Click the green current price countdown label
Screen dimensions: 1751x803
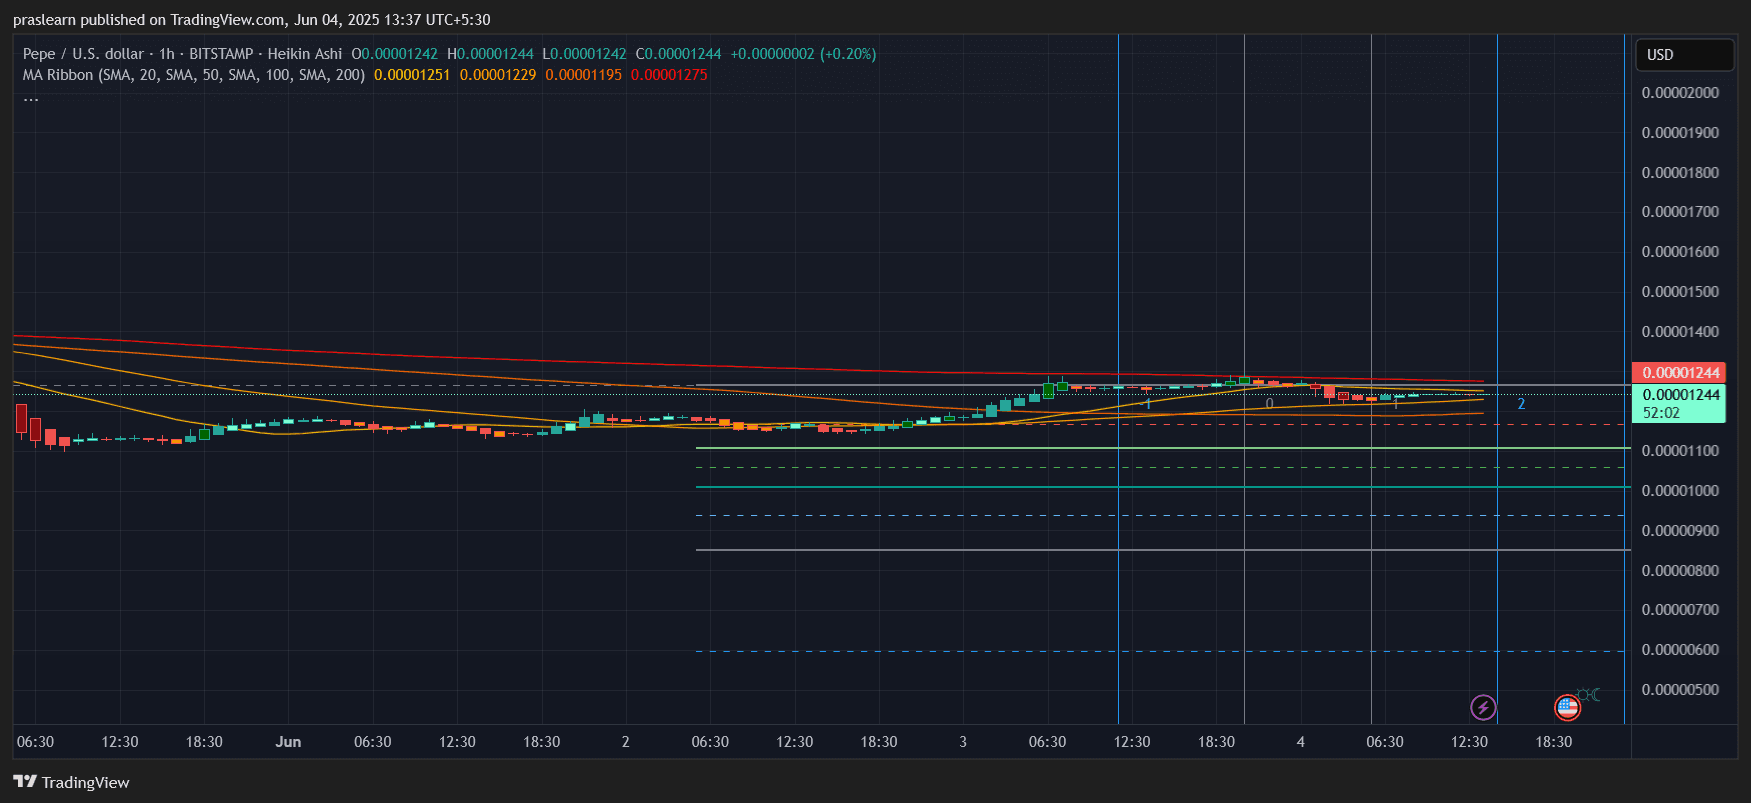1680,403
